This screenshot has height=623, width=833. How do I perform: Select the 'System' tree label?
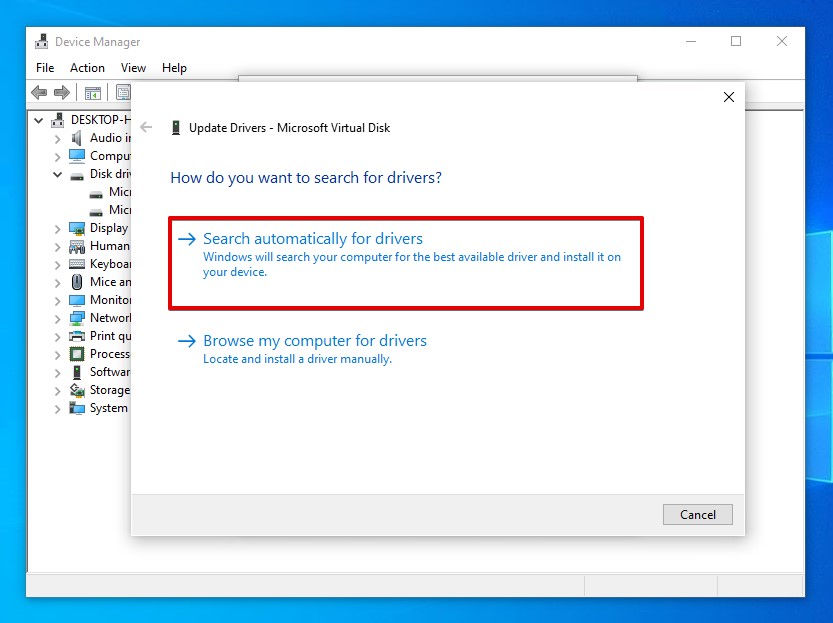109,408
